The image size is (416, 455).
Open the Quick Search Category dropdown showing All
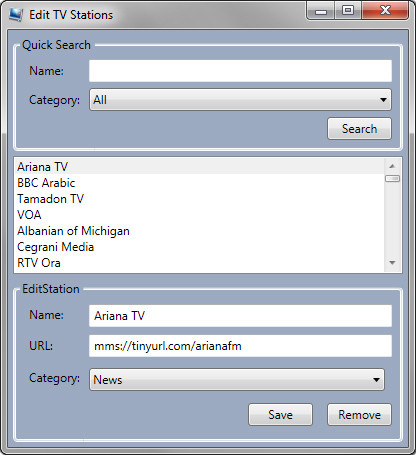[240, 99]
